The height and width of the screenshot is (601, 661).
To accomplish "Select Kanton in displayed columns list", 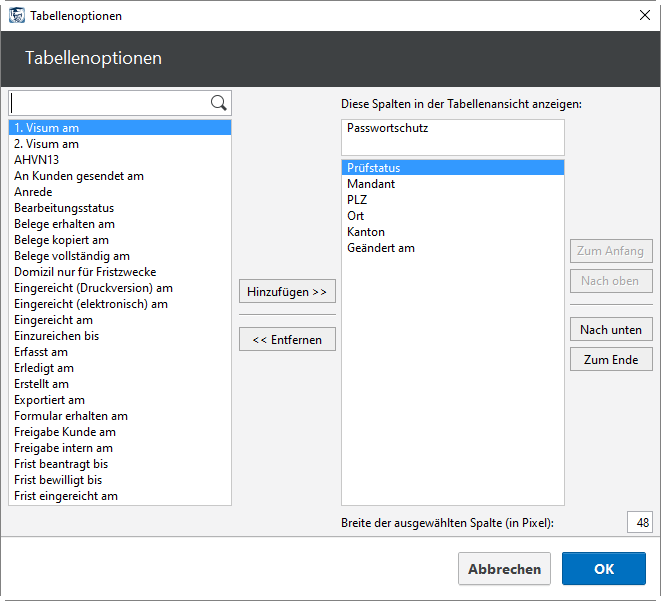I will coord(453,232).
